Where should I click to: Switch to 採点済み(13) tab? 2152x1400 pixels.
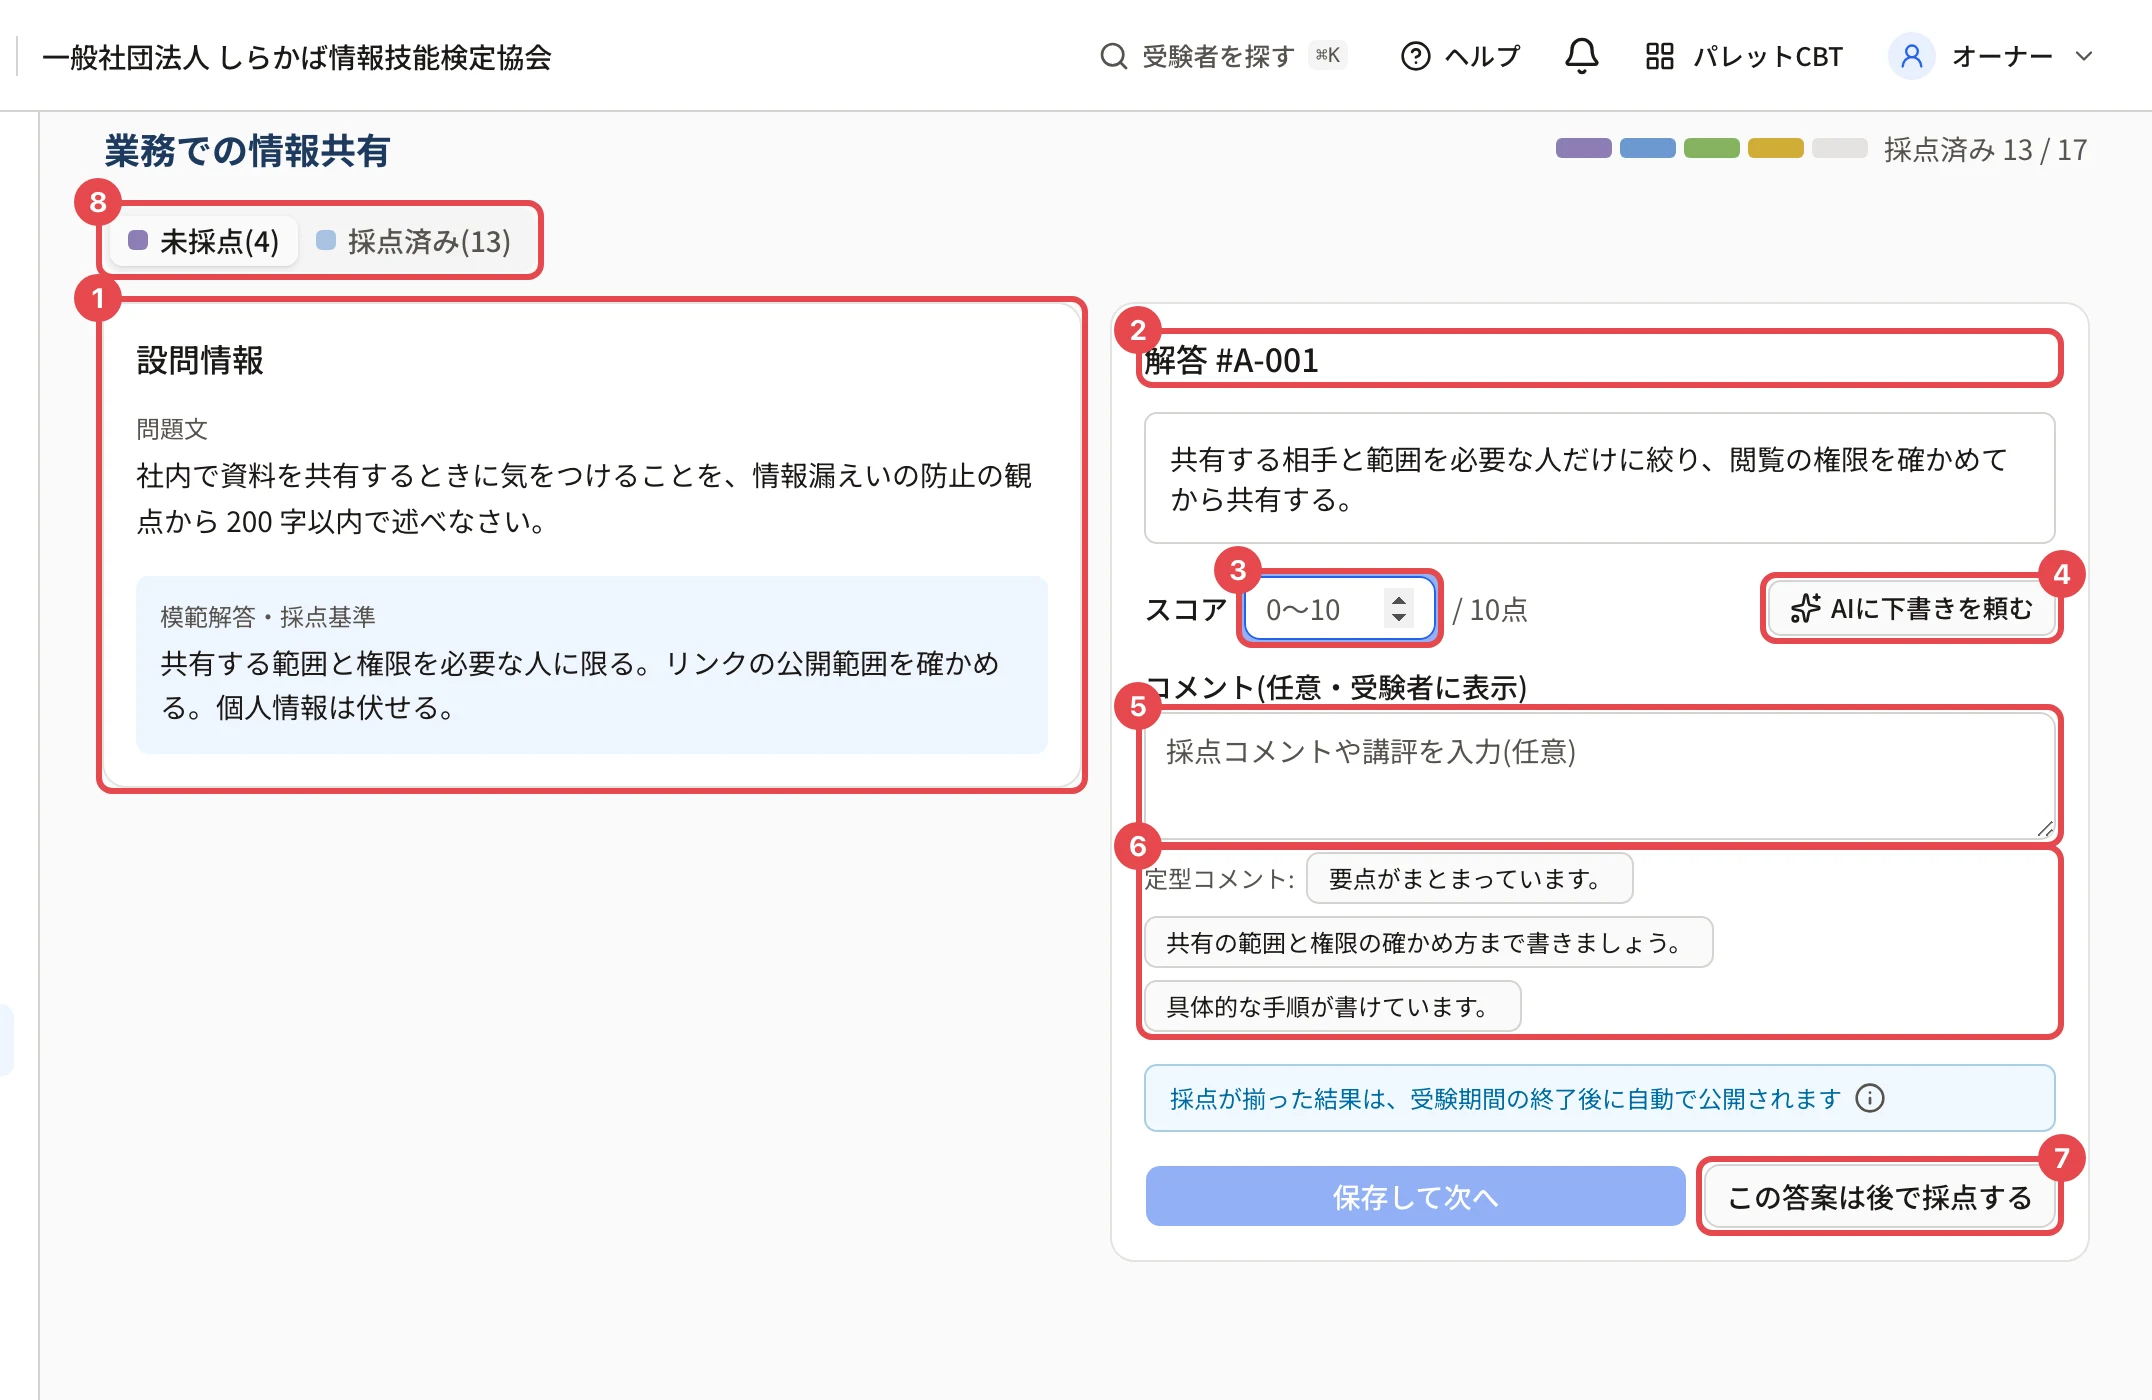tap(414, 241)
